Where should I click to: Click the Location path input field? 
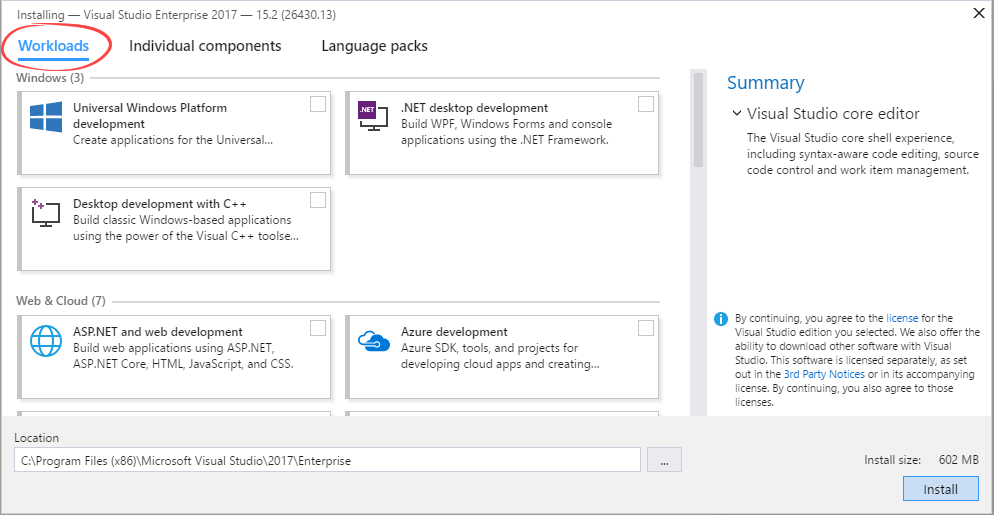tap(327, 460)
